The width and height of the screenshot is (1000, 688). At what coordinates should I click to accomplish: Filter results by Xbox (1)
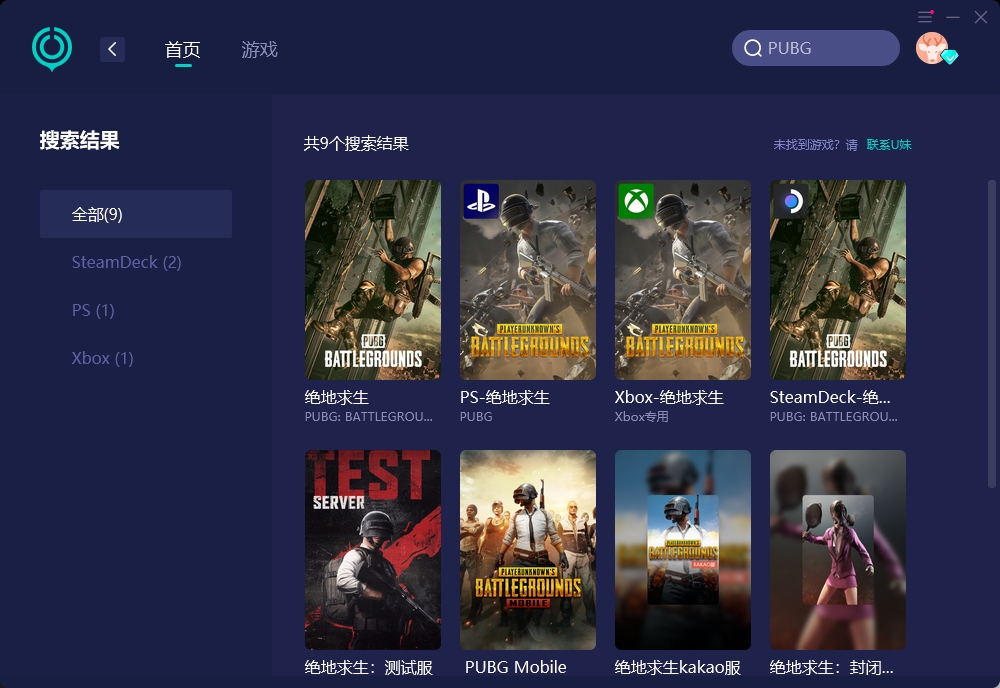tap(102, 358)
